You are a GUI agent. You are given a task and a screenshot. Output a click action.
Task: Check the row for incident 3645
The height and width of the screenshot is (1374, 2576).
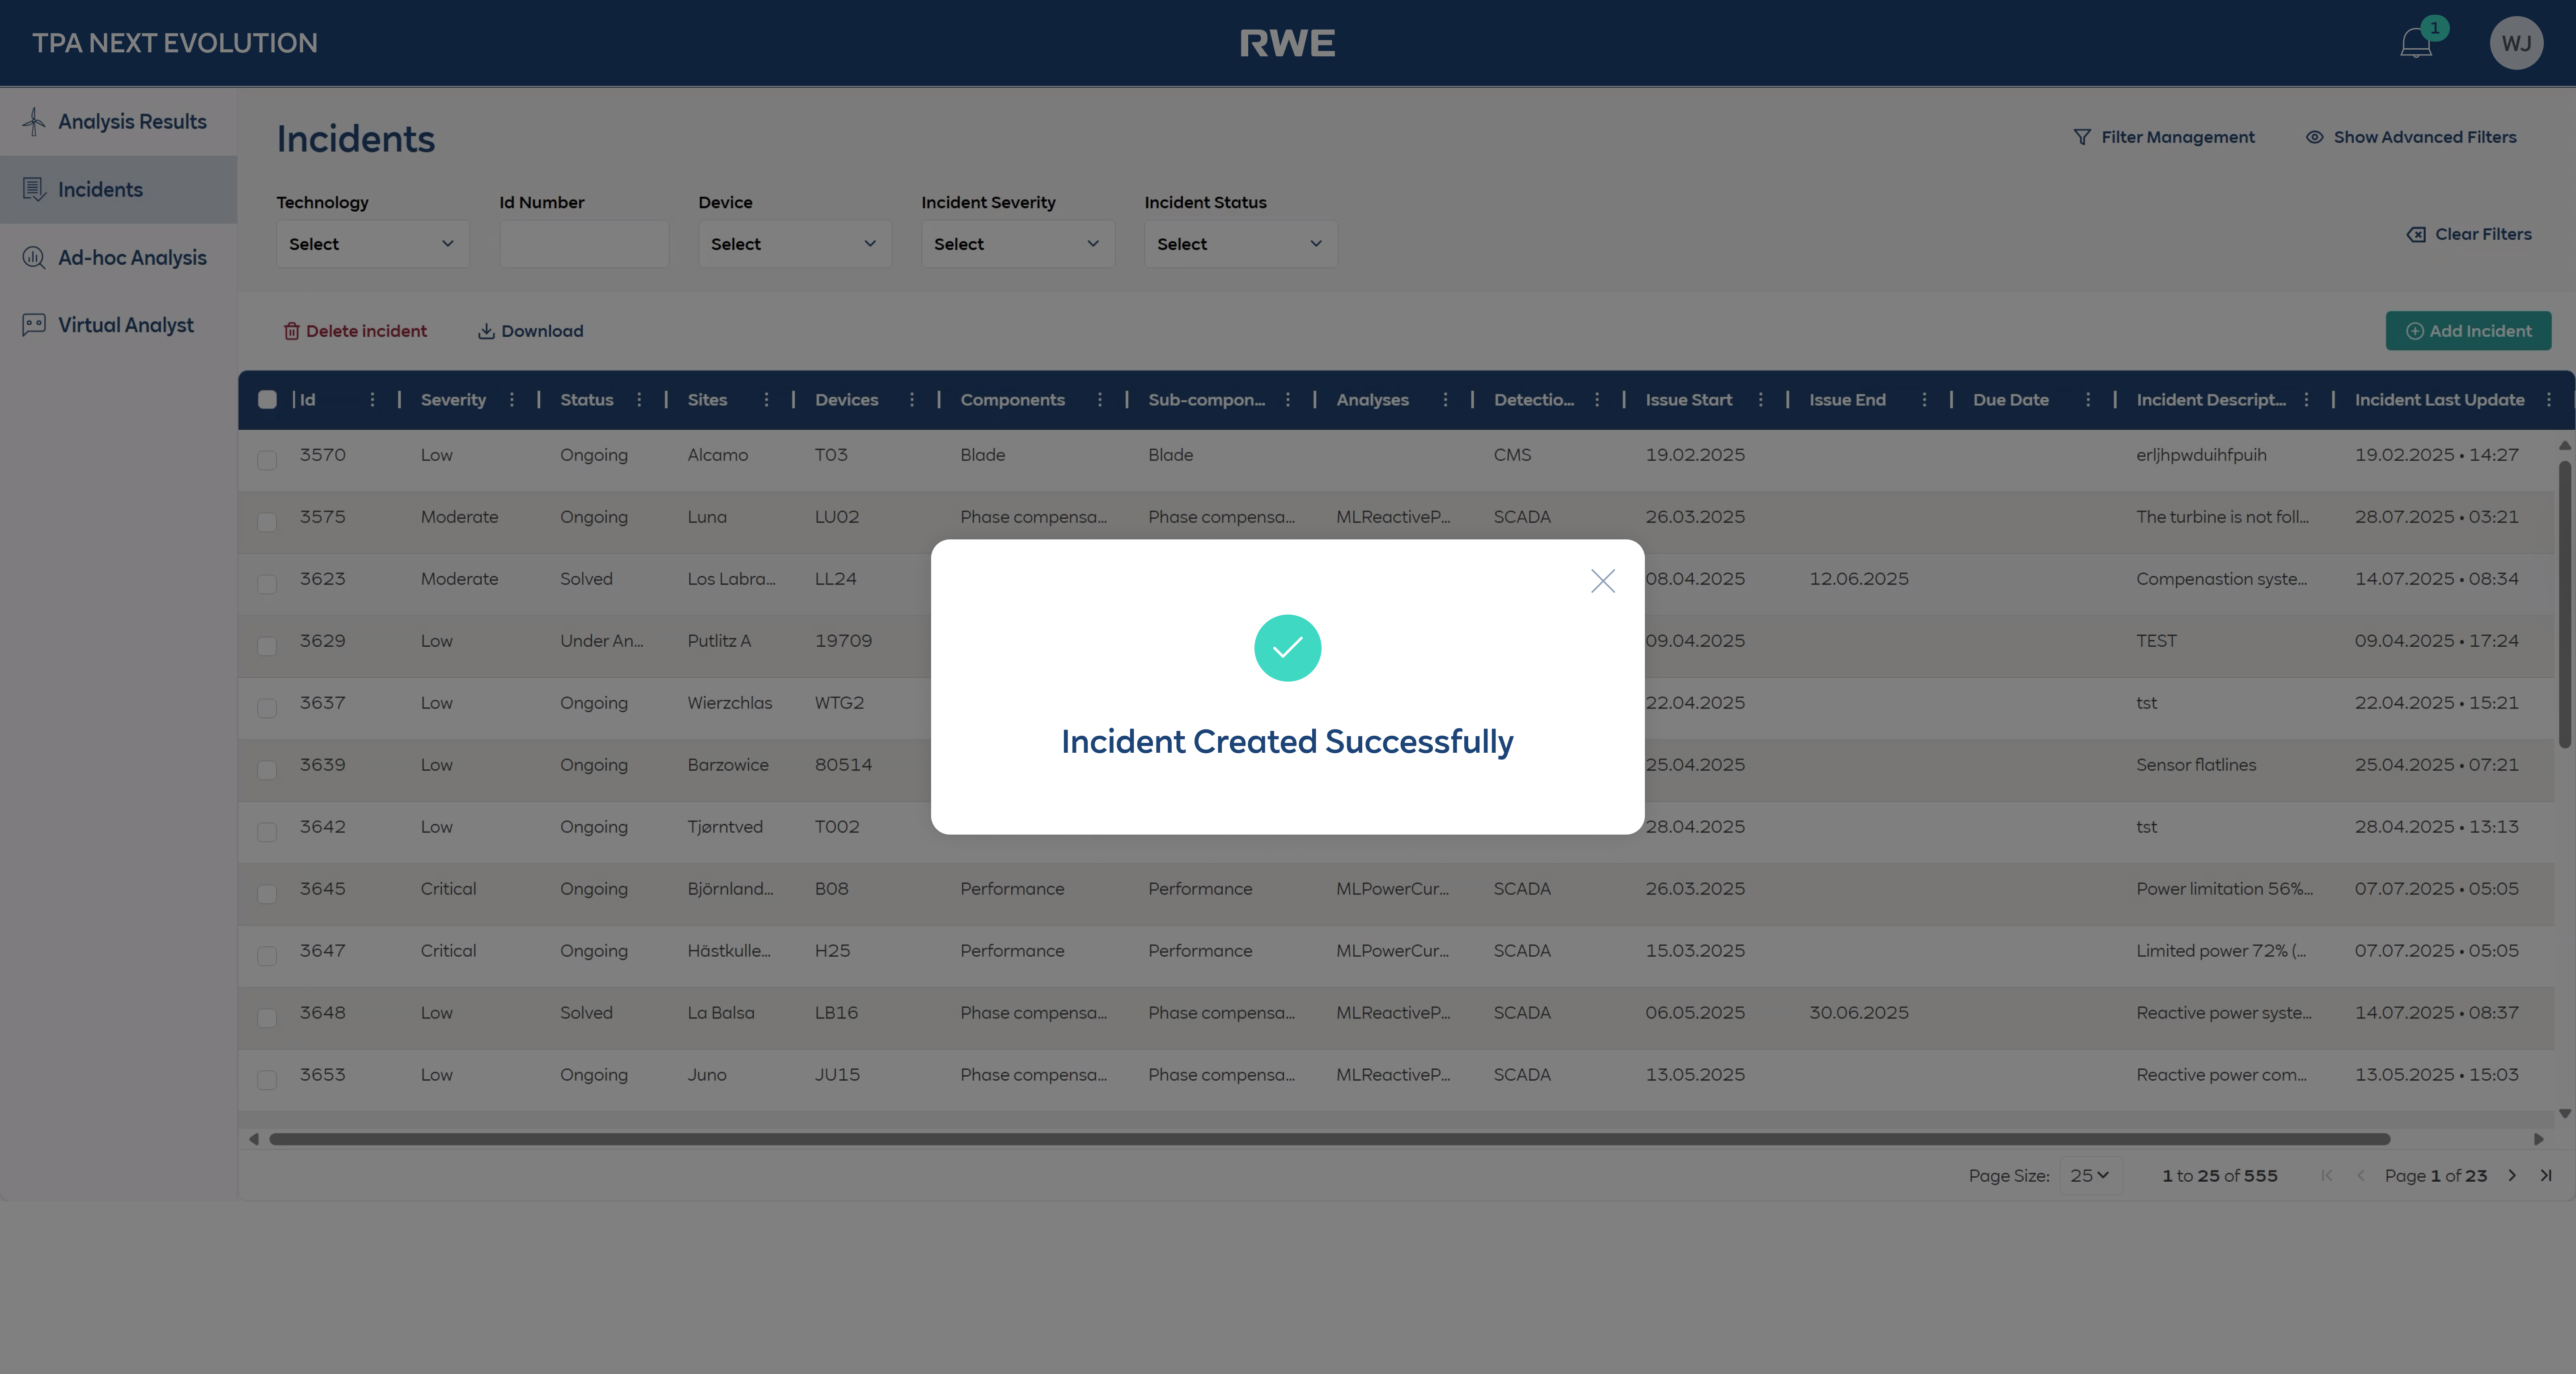(267, 894)
